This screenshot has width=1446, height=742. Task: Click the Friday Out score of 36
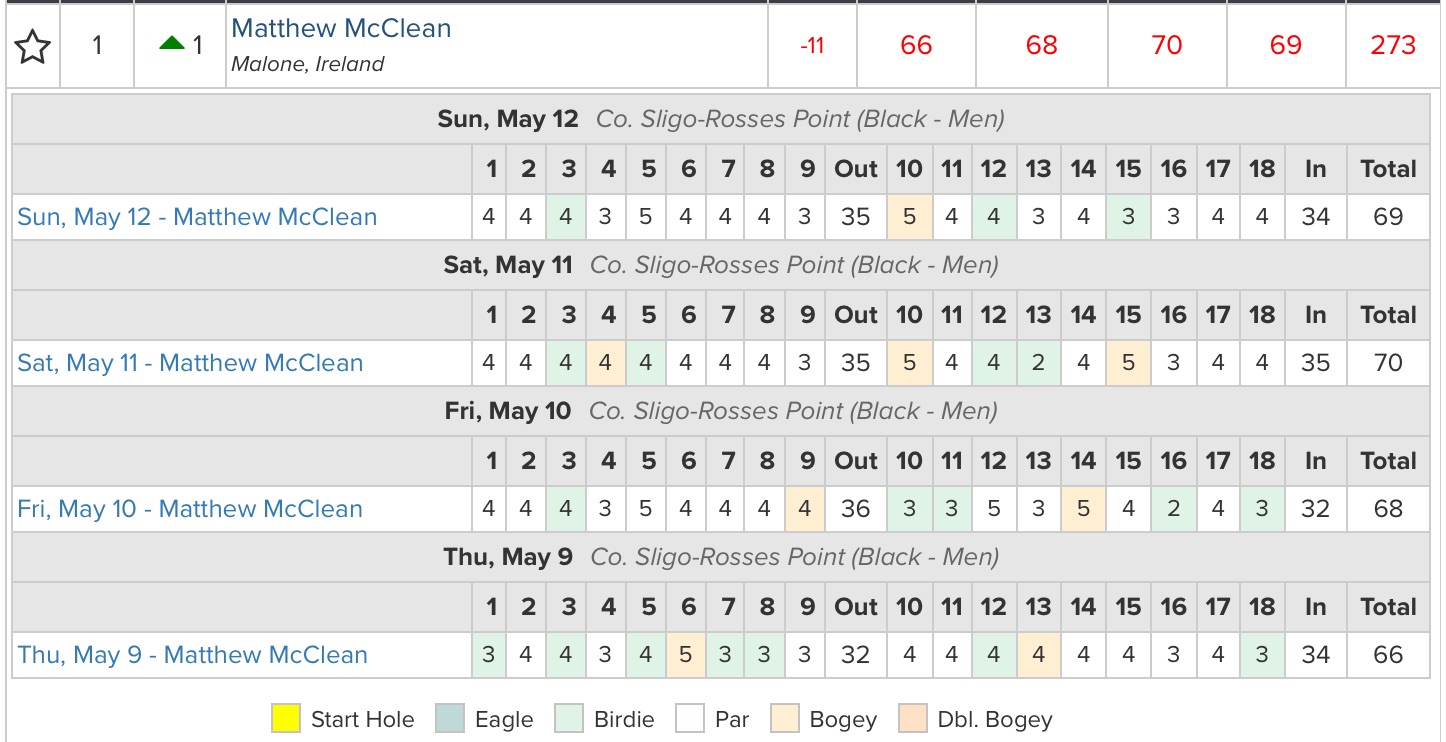(x=855, y=509)
